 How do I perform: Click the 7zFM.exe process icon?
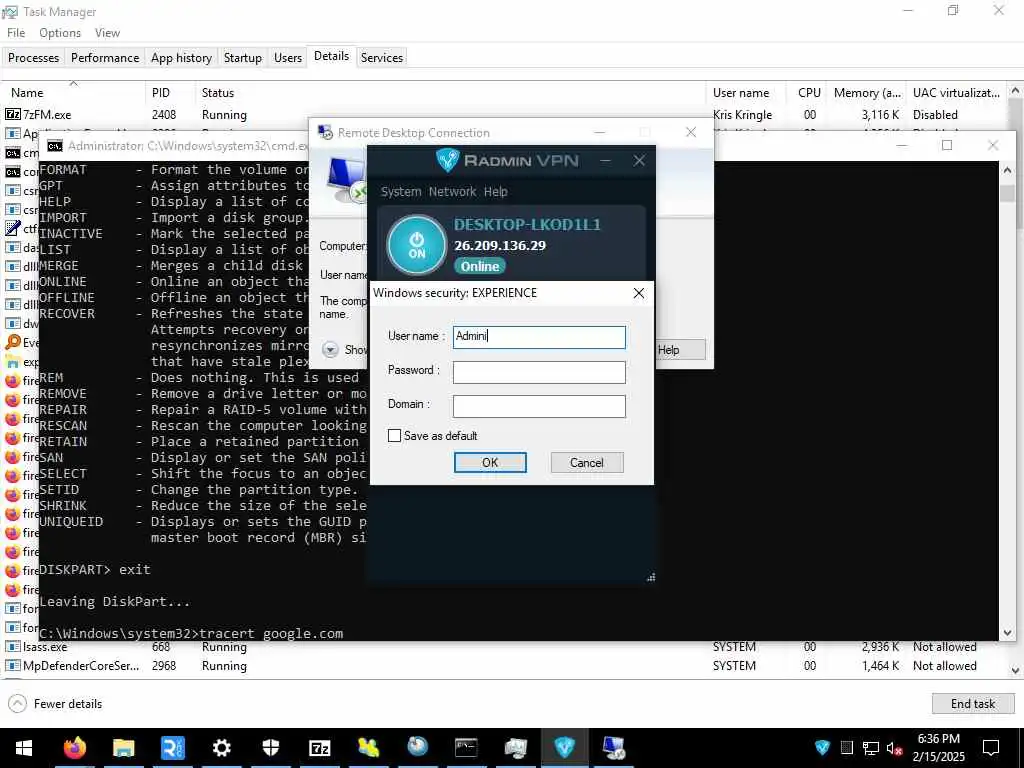[12, 114]
